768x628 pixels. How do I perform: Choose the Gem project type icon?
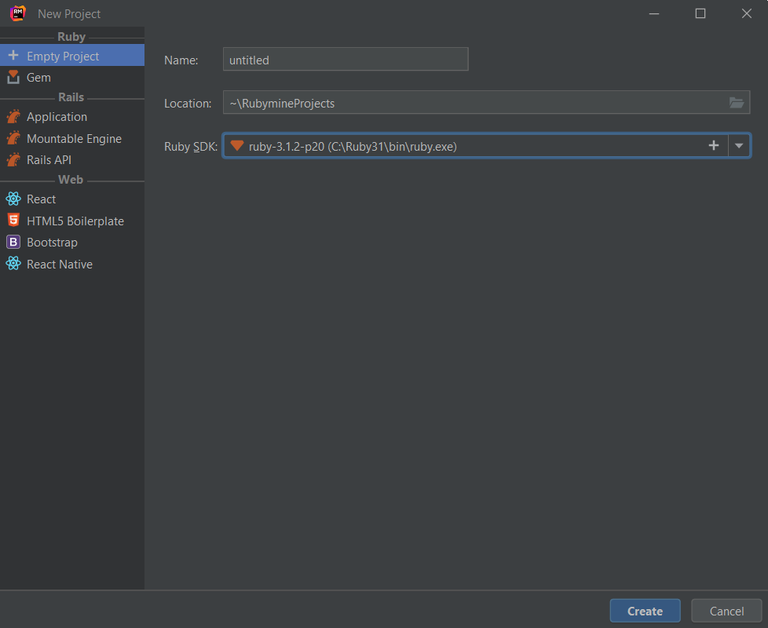click(13, 77)
